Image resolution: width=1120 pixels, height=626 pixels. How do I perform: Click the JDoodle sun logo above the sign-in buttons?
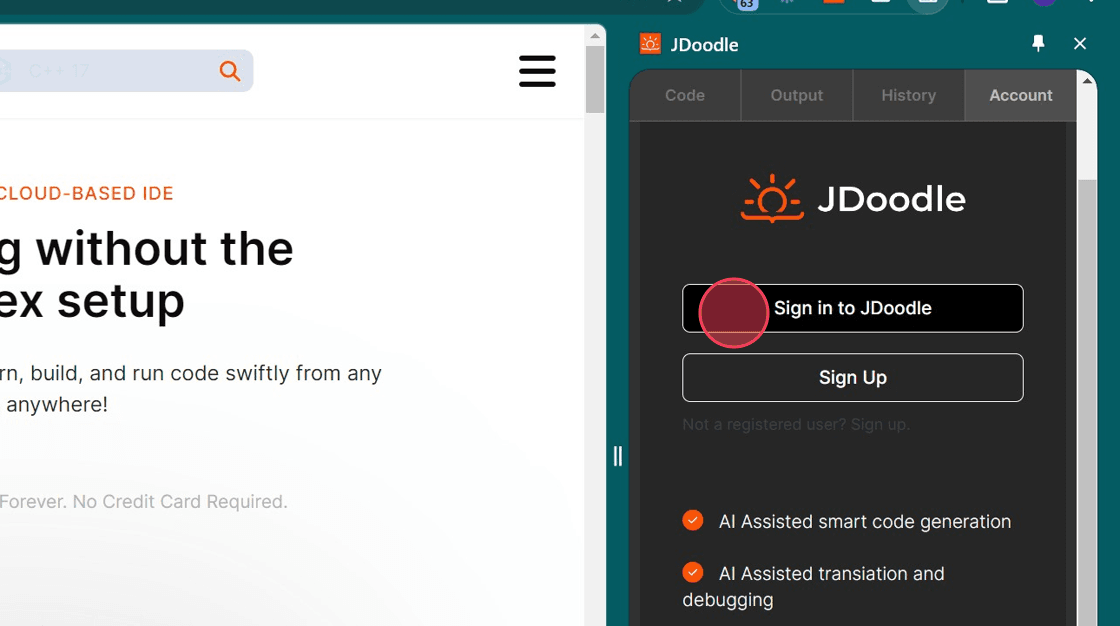[x=772, y=197]
